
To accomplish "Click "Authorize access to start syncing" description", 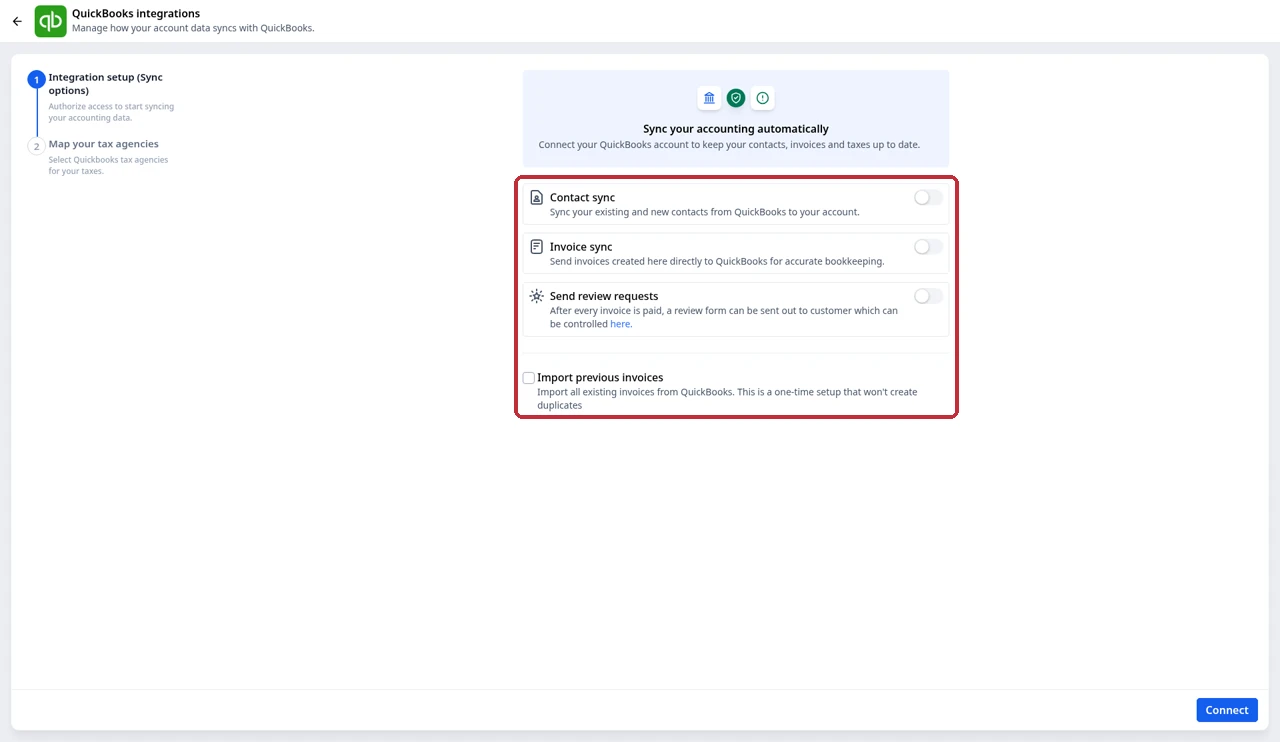I will coord(111,112).
